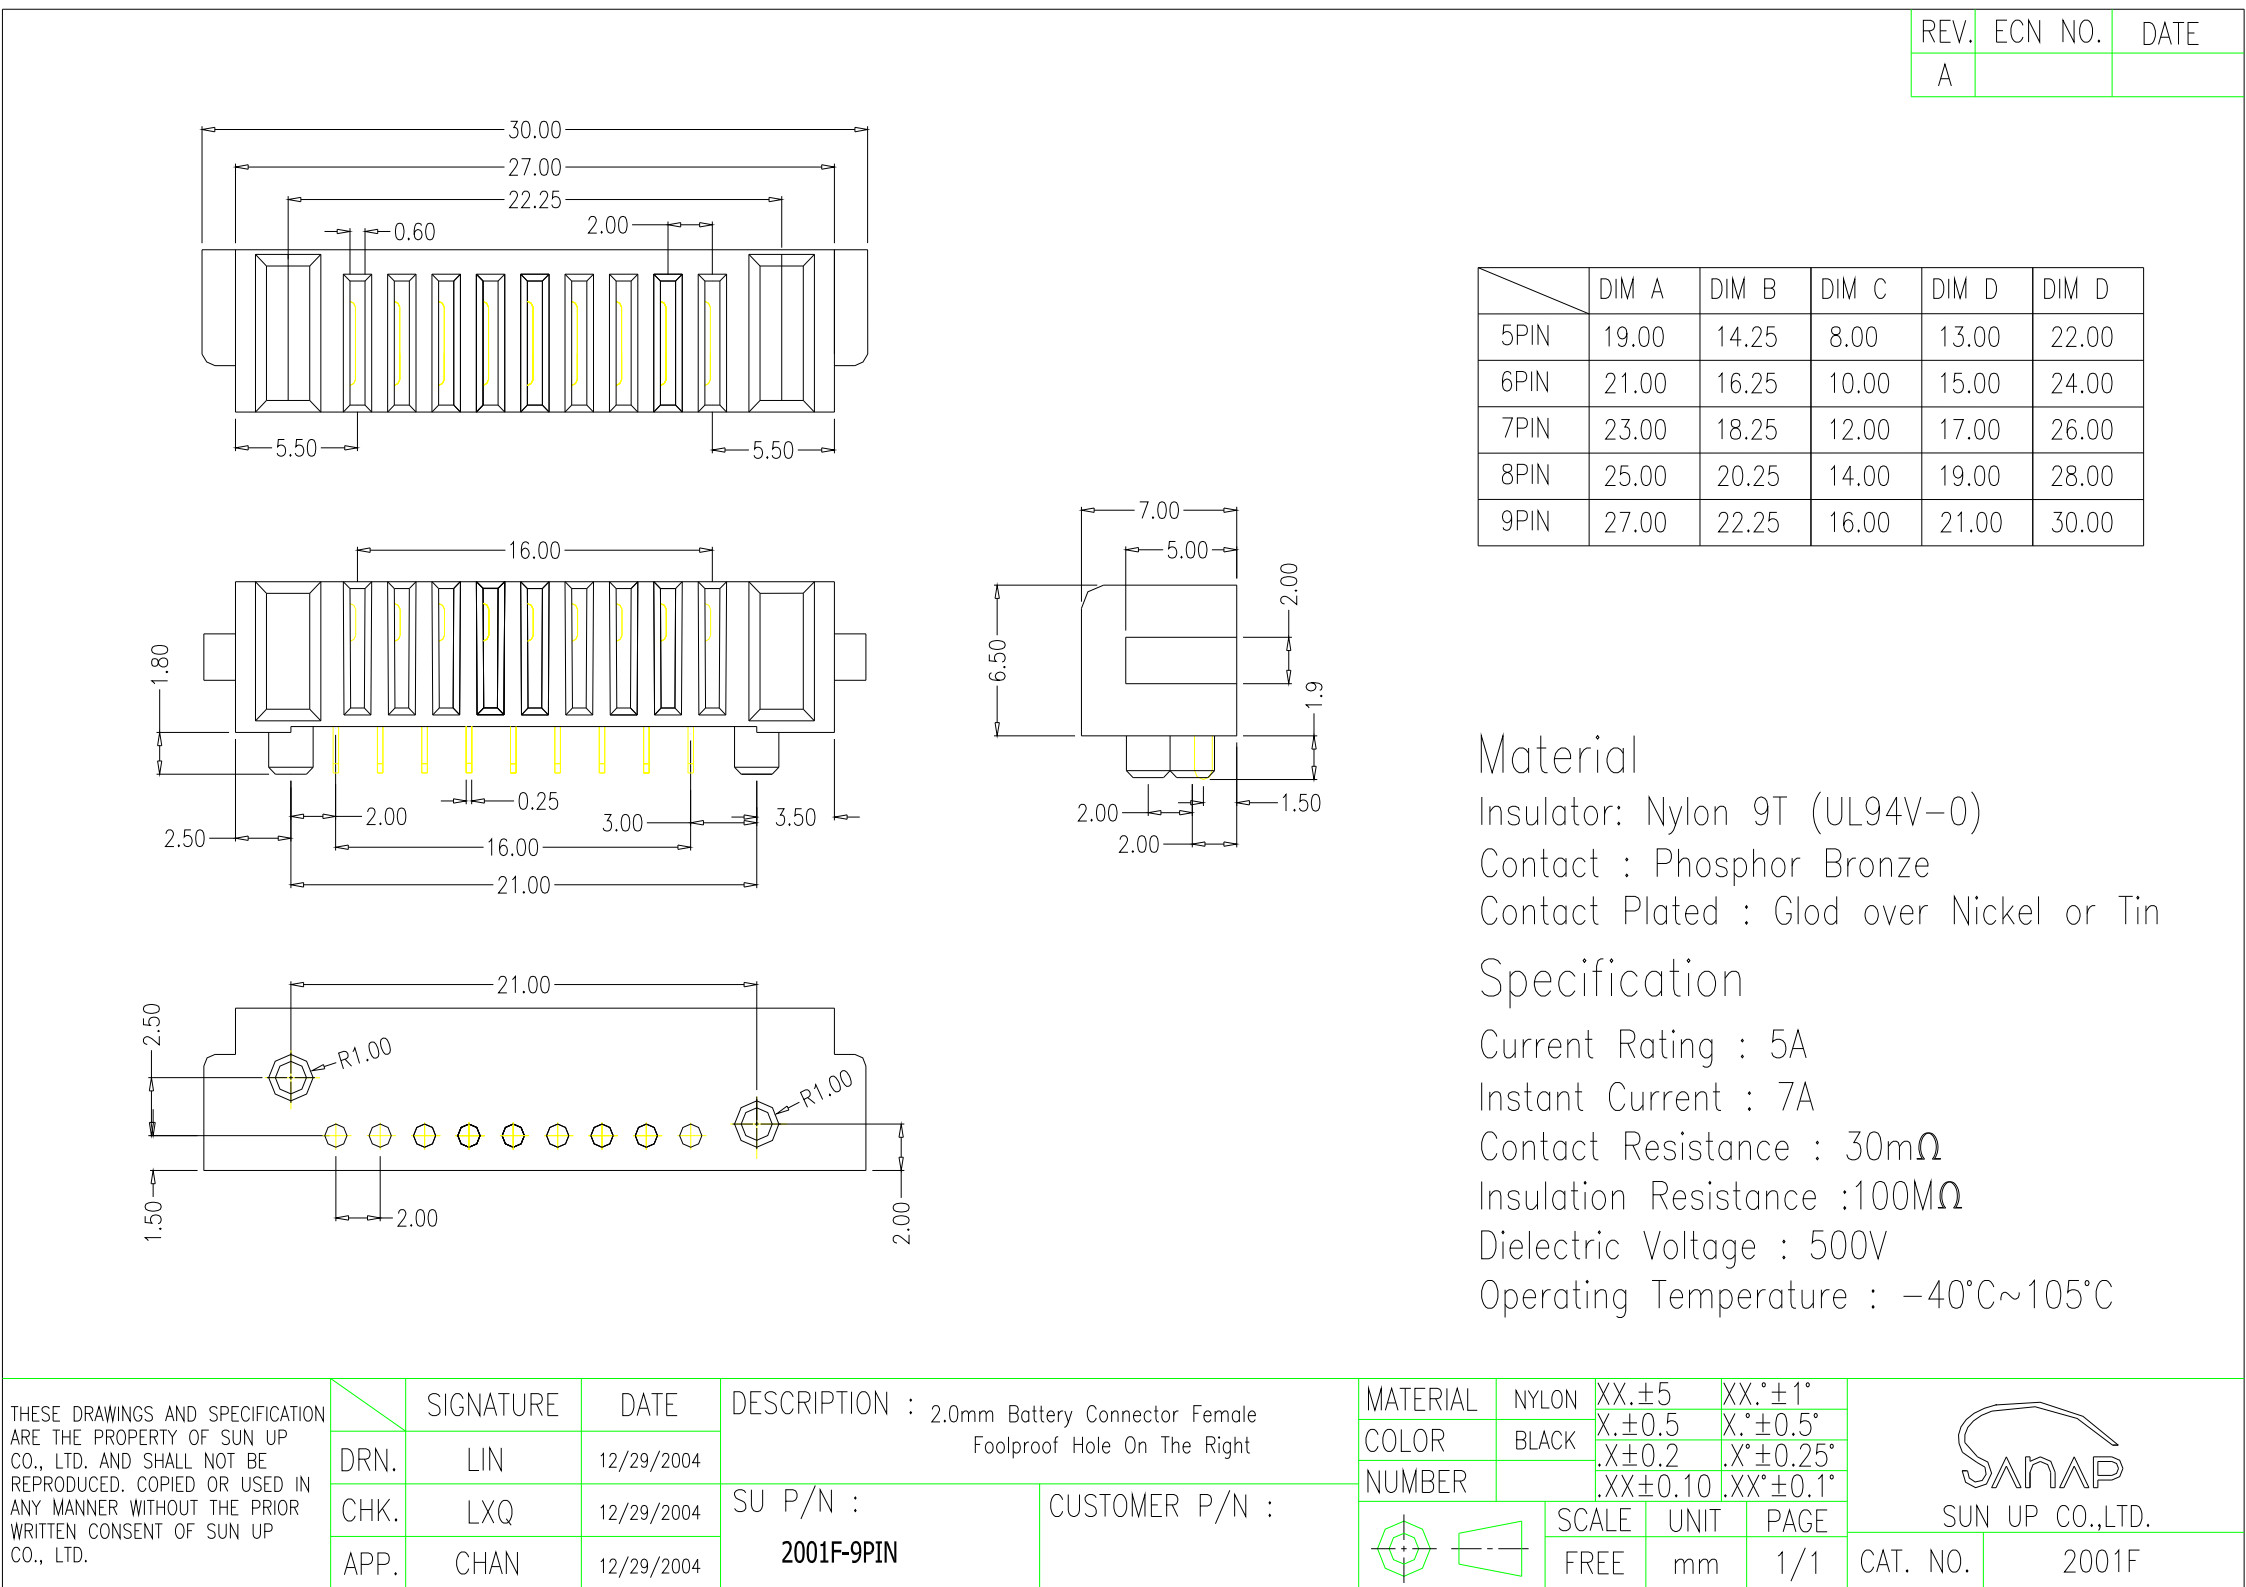Click the first pin hole in the footprint view
The height and width of the screenshot is (1587, 2246).
pyautogui.click(x=336, y=1135)
